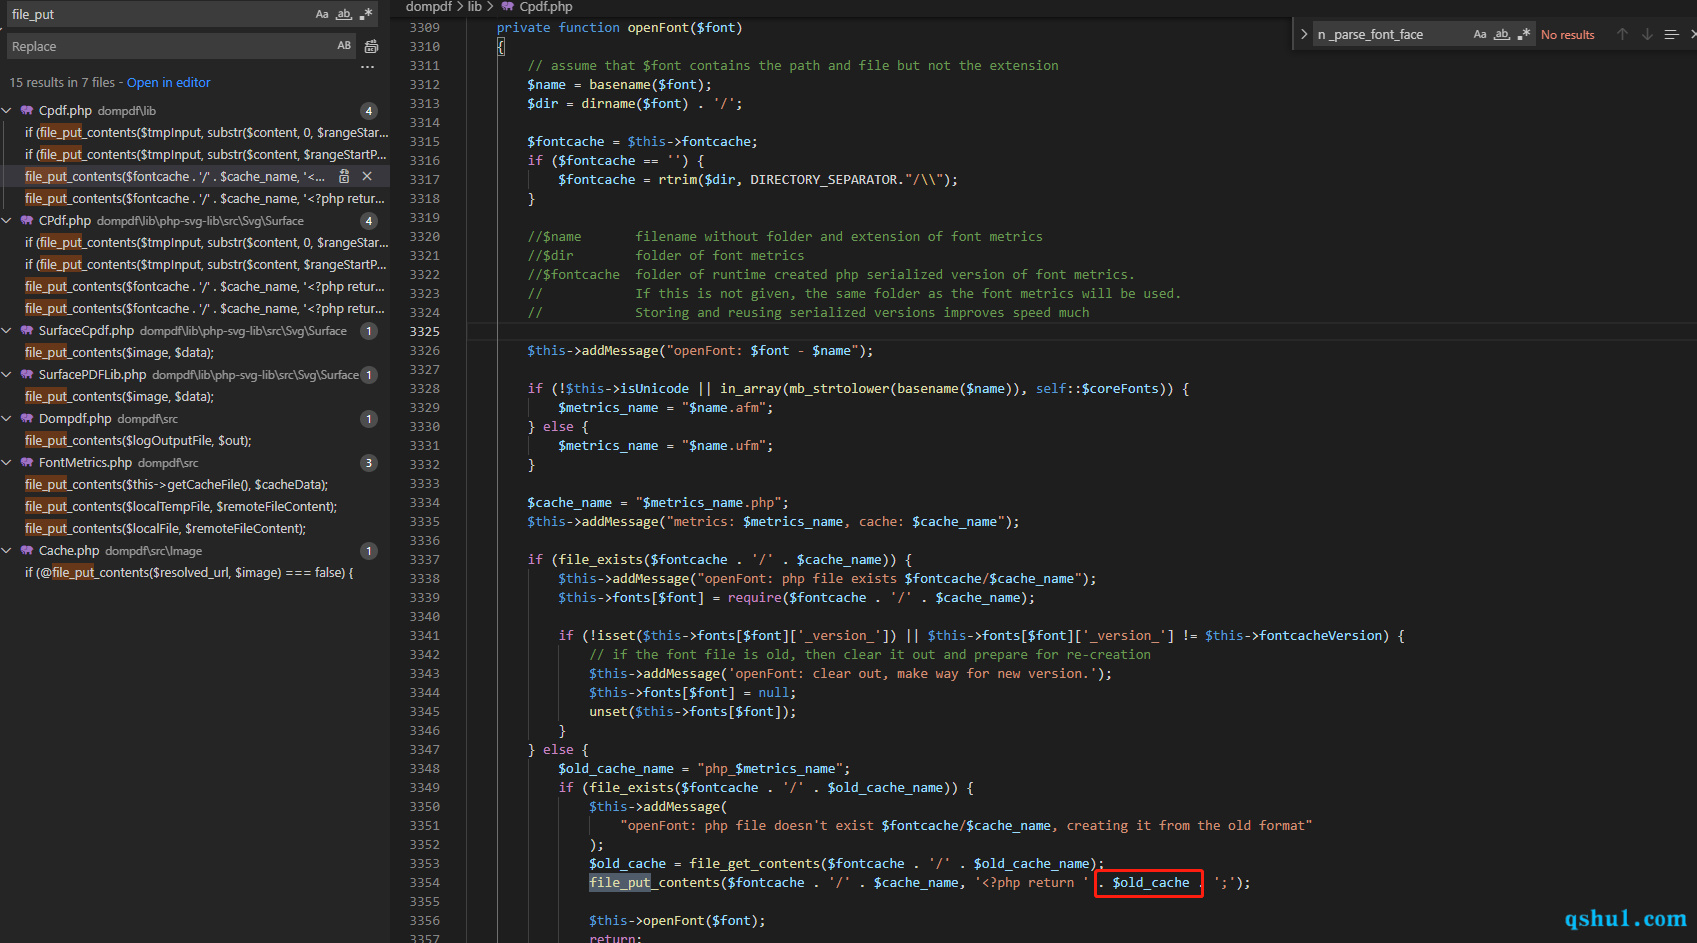Collapse Cache.php results group

pyautogui.click(x=7, y=551)
